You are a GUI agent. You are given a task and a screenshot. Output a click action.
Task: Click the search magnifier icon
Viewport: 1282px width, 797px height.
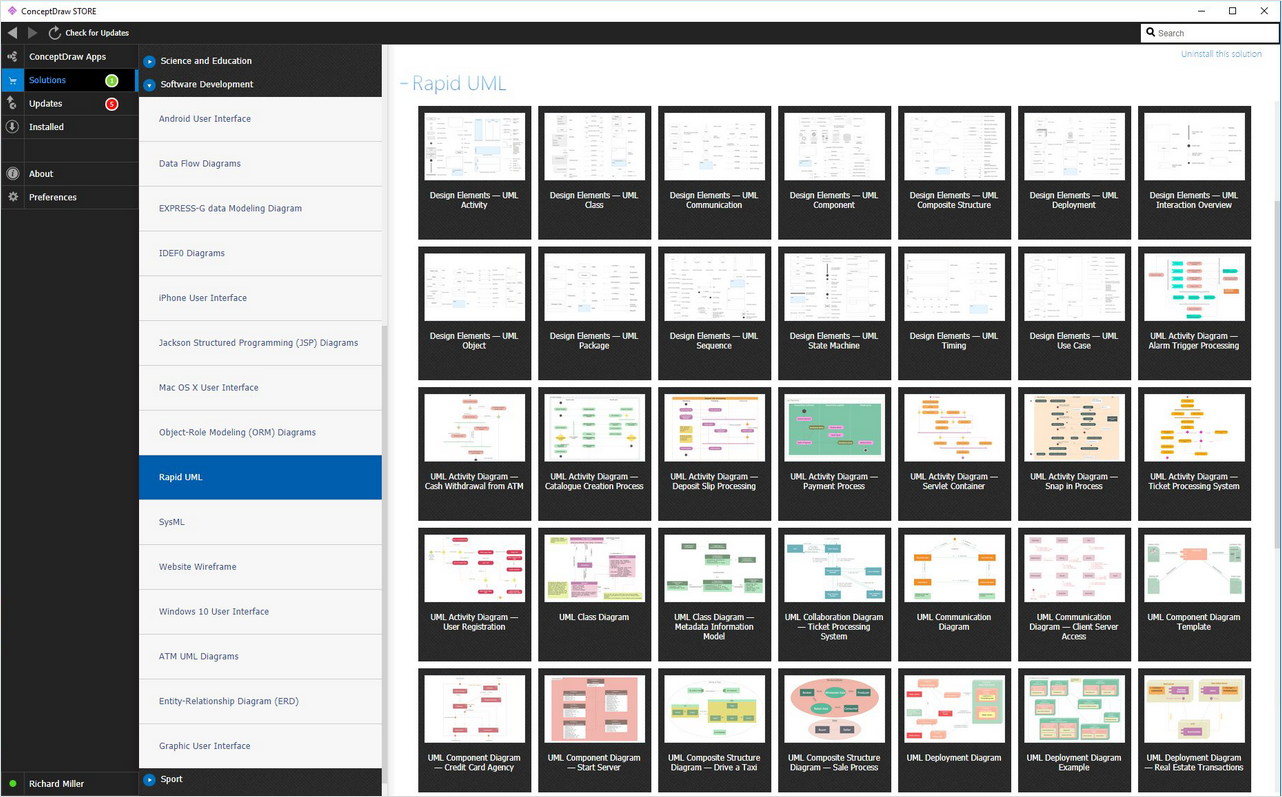click(1151, 33)
